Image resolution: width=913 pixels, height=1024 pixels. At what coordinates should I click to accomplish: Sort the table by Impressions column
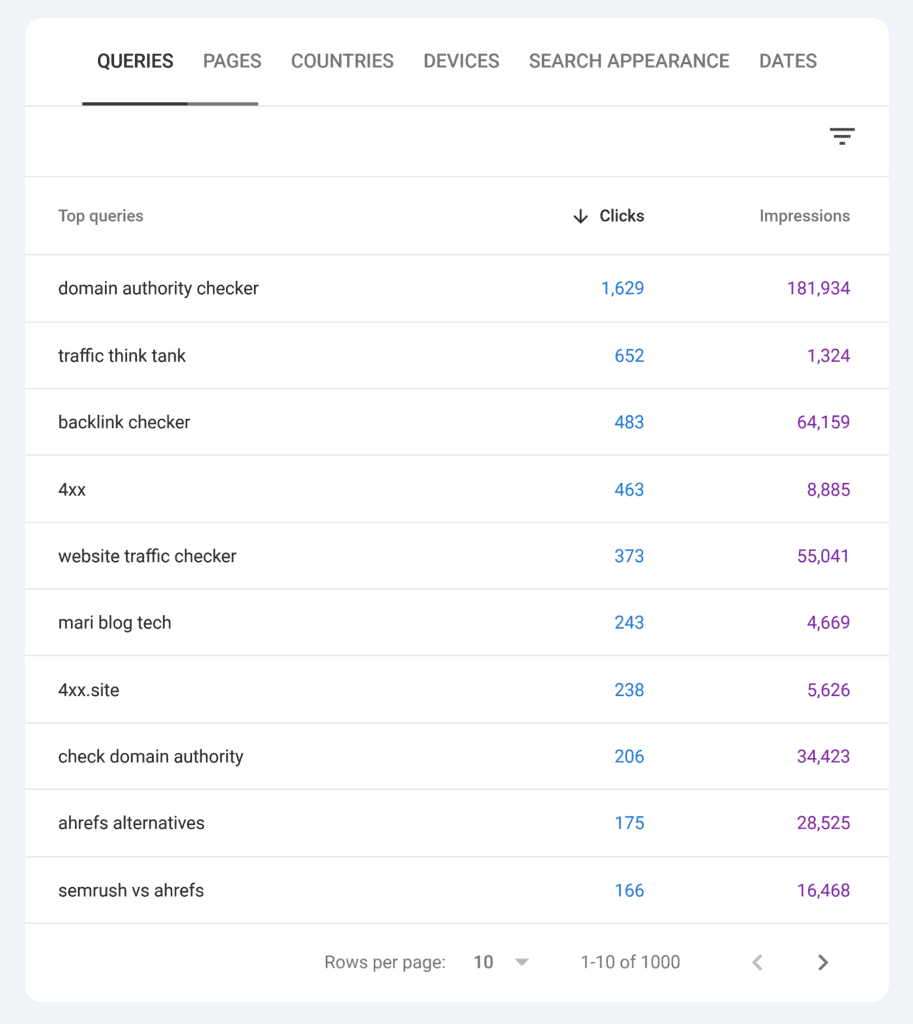[805, 216]
